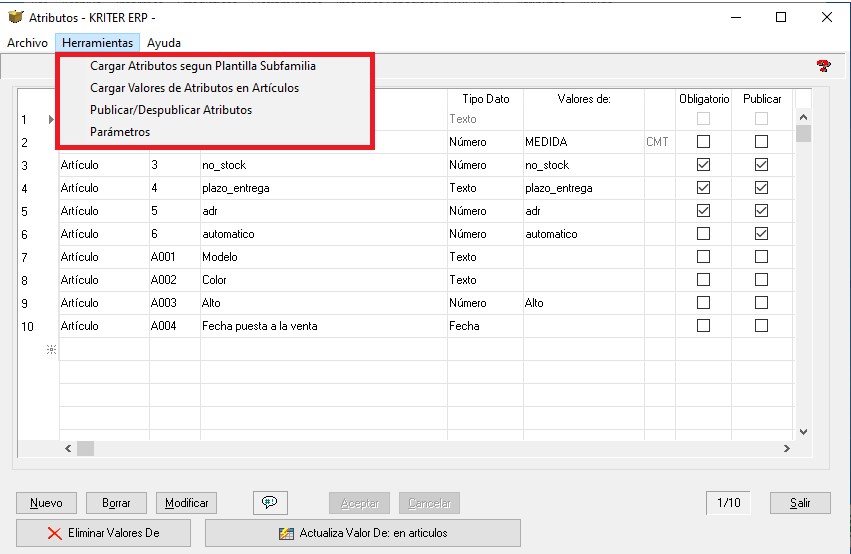
Task: Select the no_stock attribute name cell
Action: click(324, 165)
